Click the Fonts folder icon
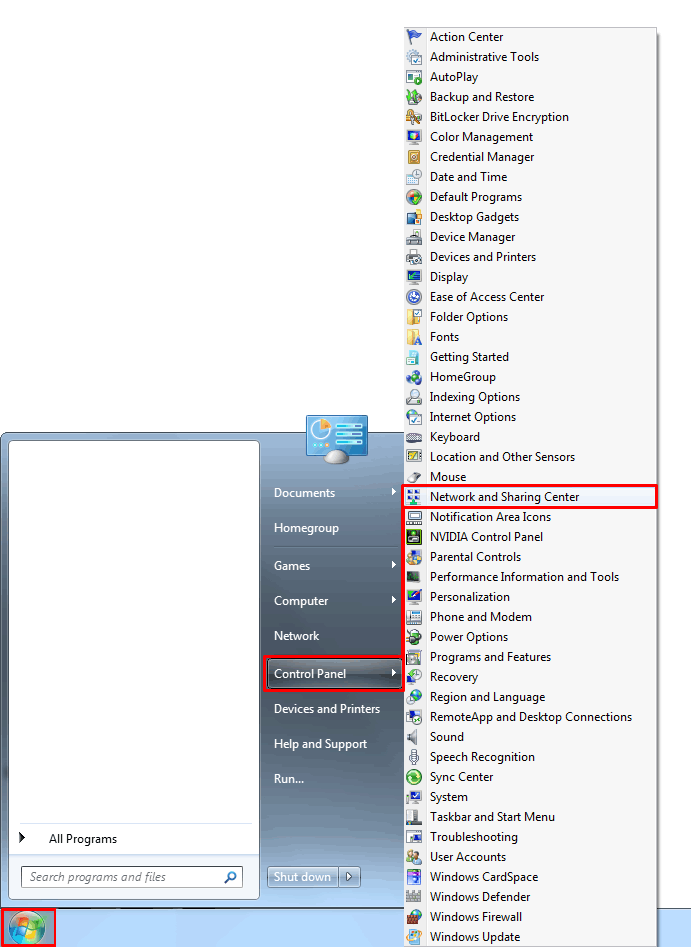The width and height of the screenshot is (691, 947). [x=414, y=336]
